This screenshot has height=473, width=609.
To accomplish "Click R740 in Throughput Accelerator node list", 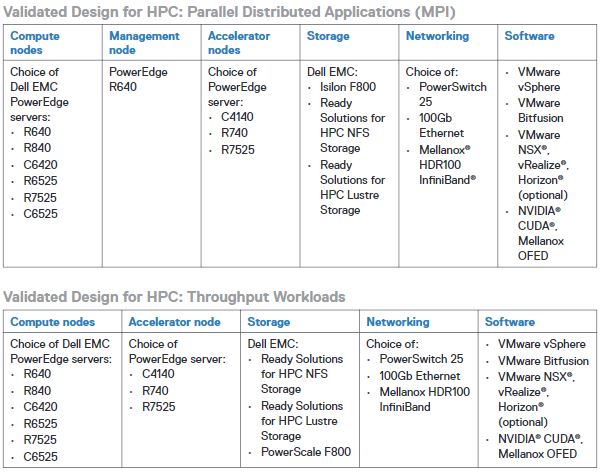I will tap(155, 390).
